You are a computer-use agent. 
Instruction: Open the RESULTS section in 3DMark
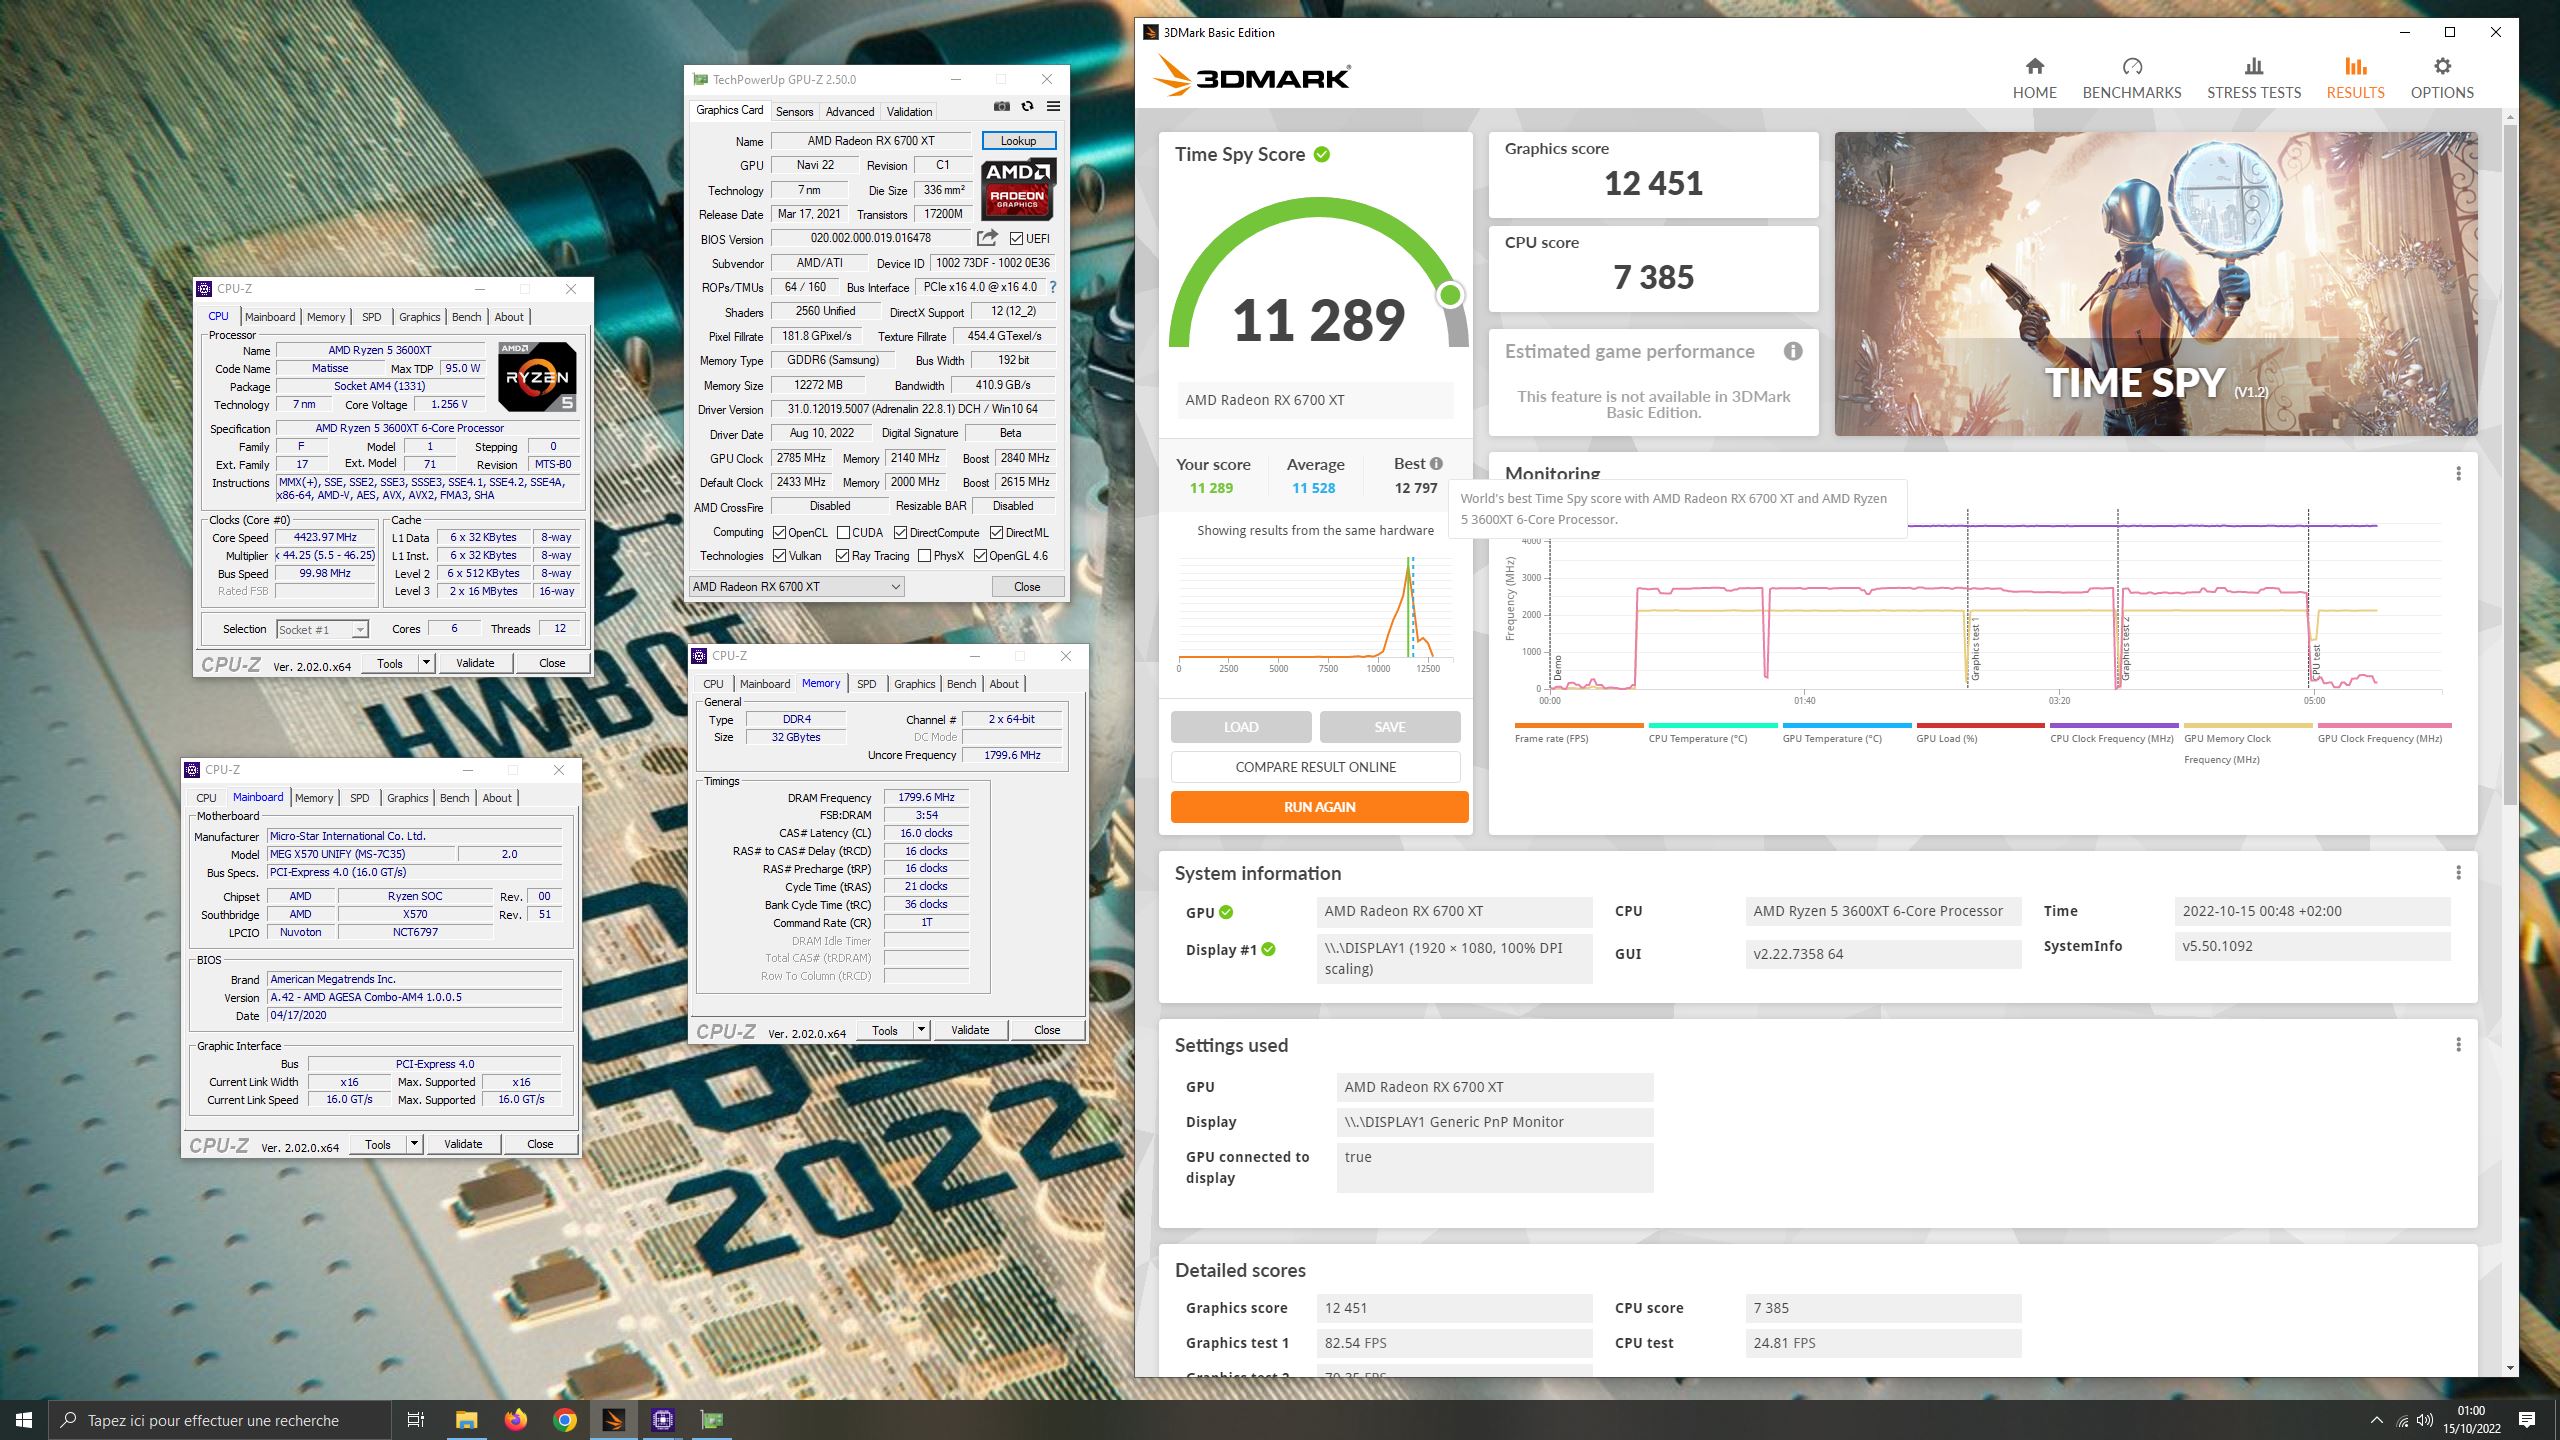click(x=2355, y=78)
